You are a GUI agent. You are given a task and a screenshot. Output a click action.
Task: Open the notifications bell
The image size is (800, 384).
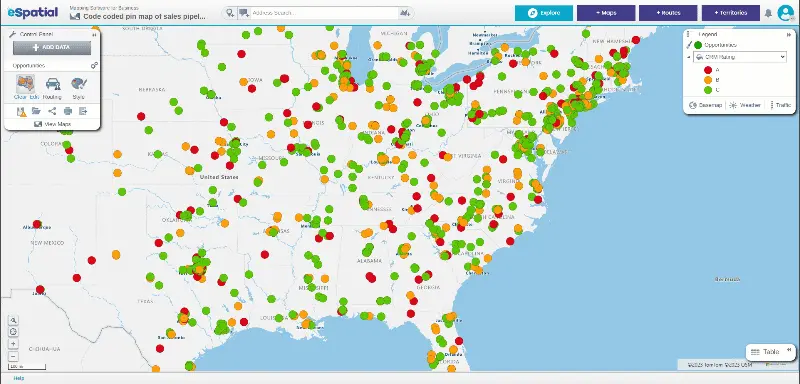(x=768, y=13)
